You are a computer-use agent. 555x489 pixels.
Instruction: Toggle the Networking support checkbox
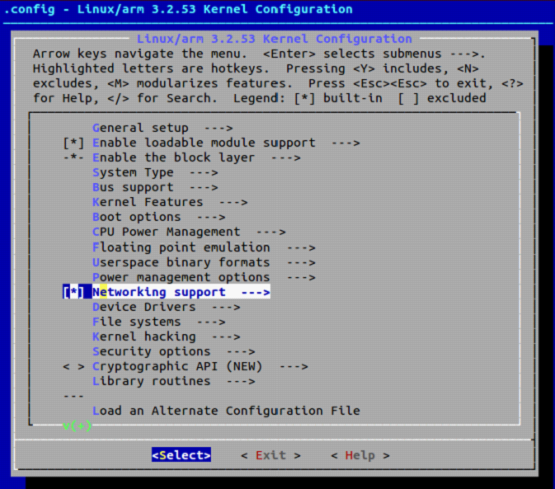pyautogui.click(x=74, y=292)
